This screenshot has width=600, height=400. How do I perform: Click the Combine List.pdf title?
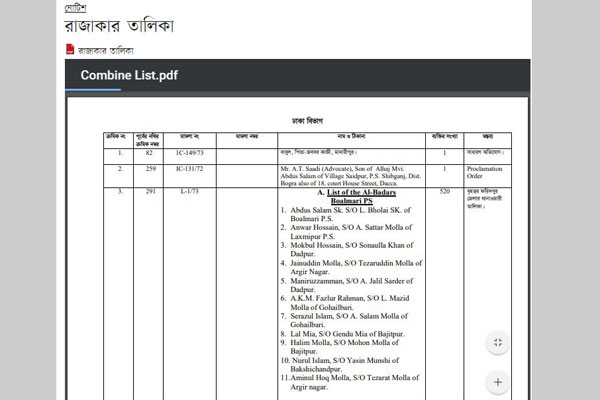pos(129,75)
